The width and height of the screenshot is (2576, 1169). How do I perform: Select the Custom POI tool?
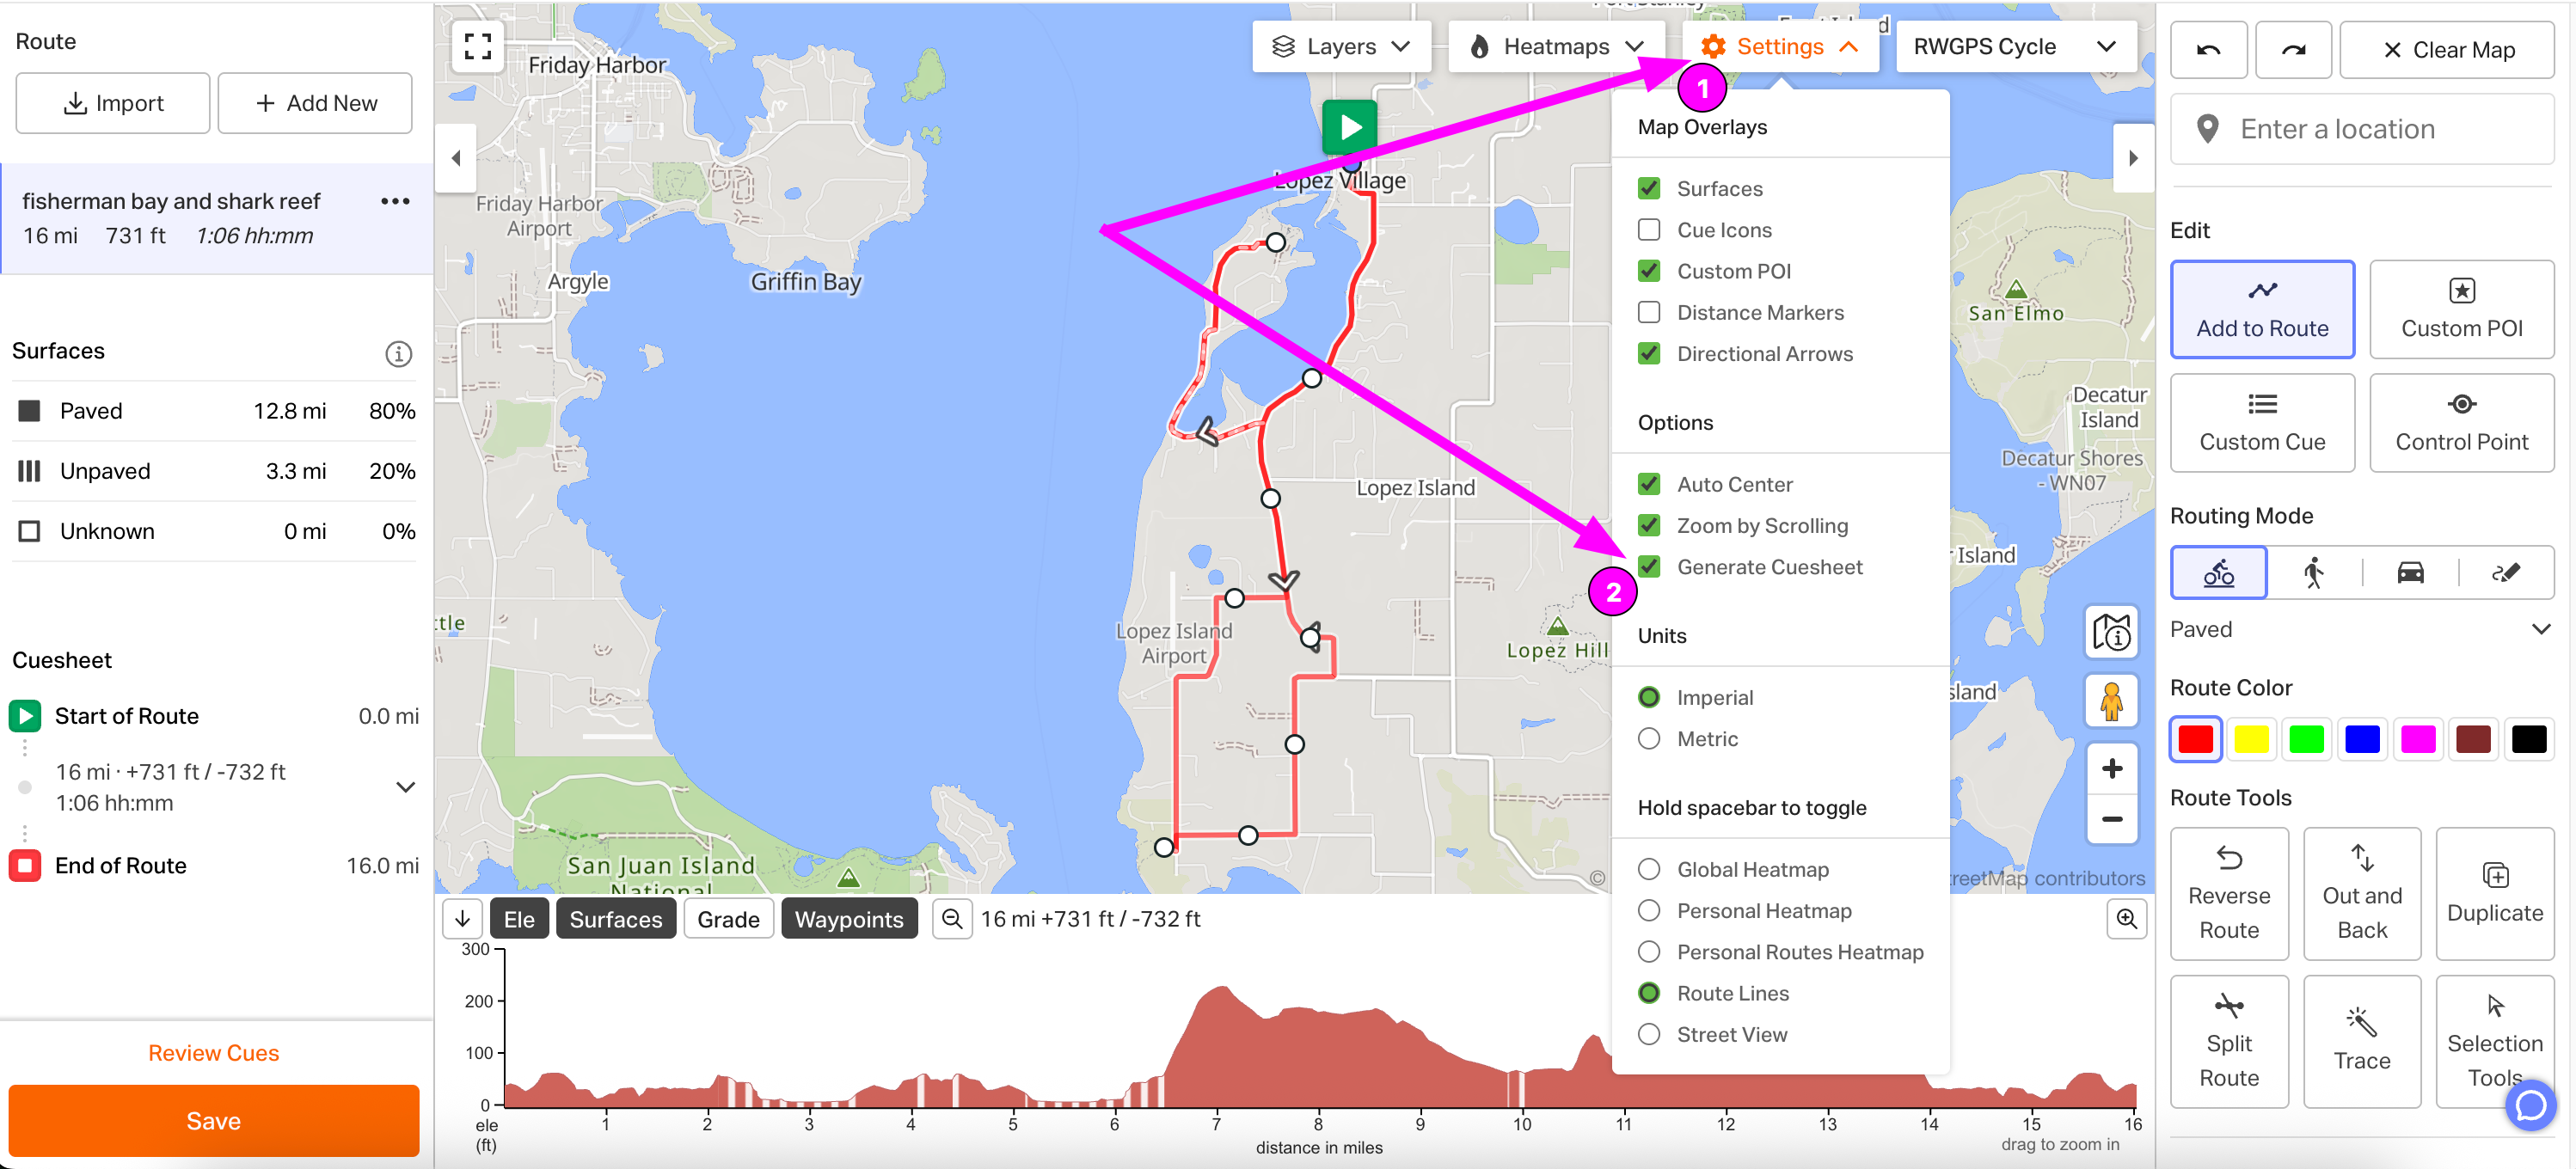pos(2461,309)
